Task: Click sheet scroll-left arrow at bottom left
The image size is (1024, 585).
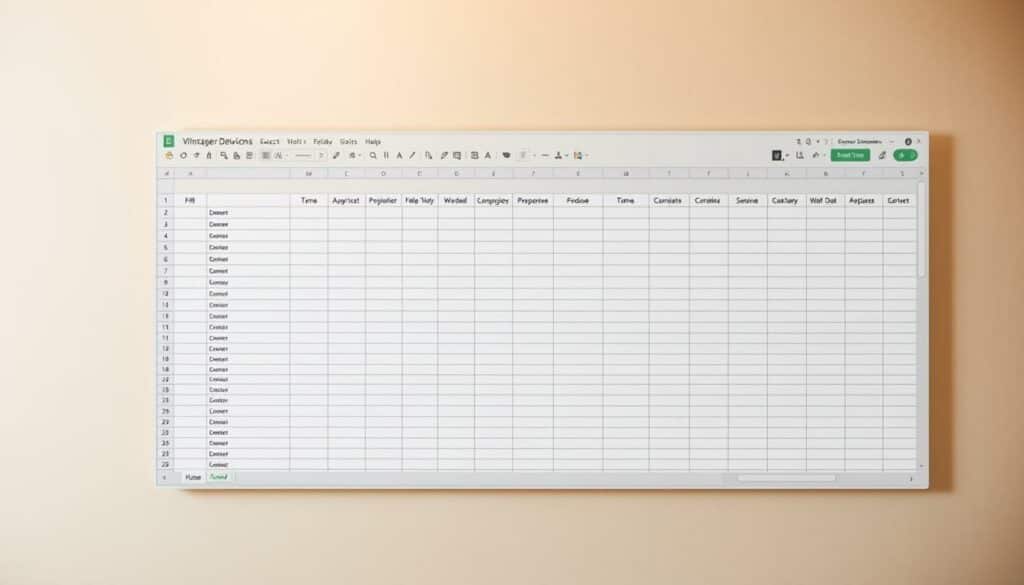Action: click(164, 478)
